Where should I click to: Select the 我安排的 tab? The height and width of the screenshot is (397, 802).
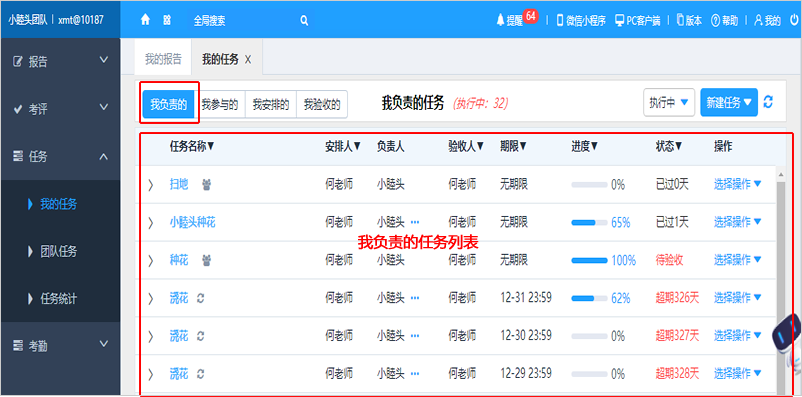[271, 105]
